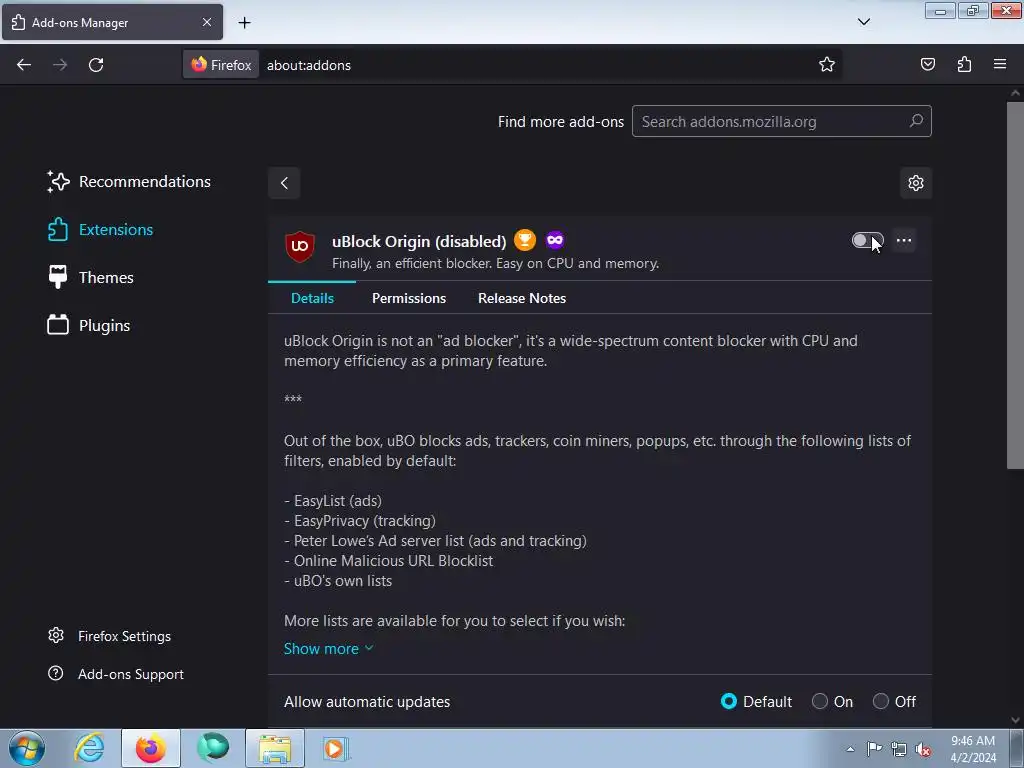Open the green globe browser taskbar icon

point(213,748)
